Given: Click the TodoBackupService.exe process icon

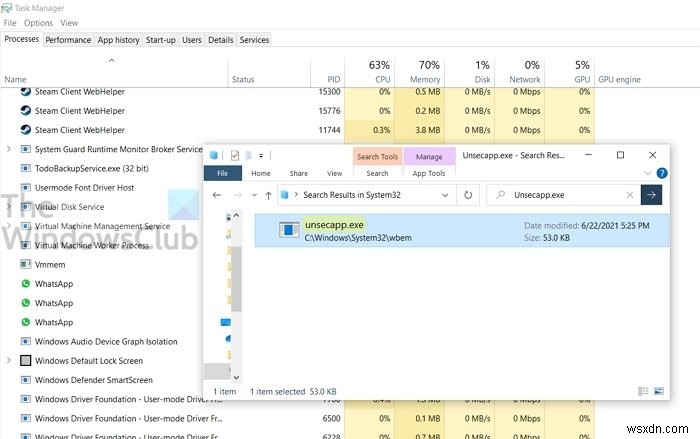Looking at the screenshot, I should [x=25, y=168].
